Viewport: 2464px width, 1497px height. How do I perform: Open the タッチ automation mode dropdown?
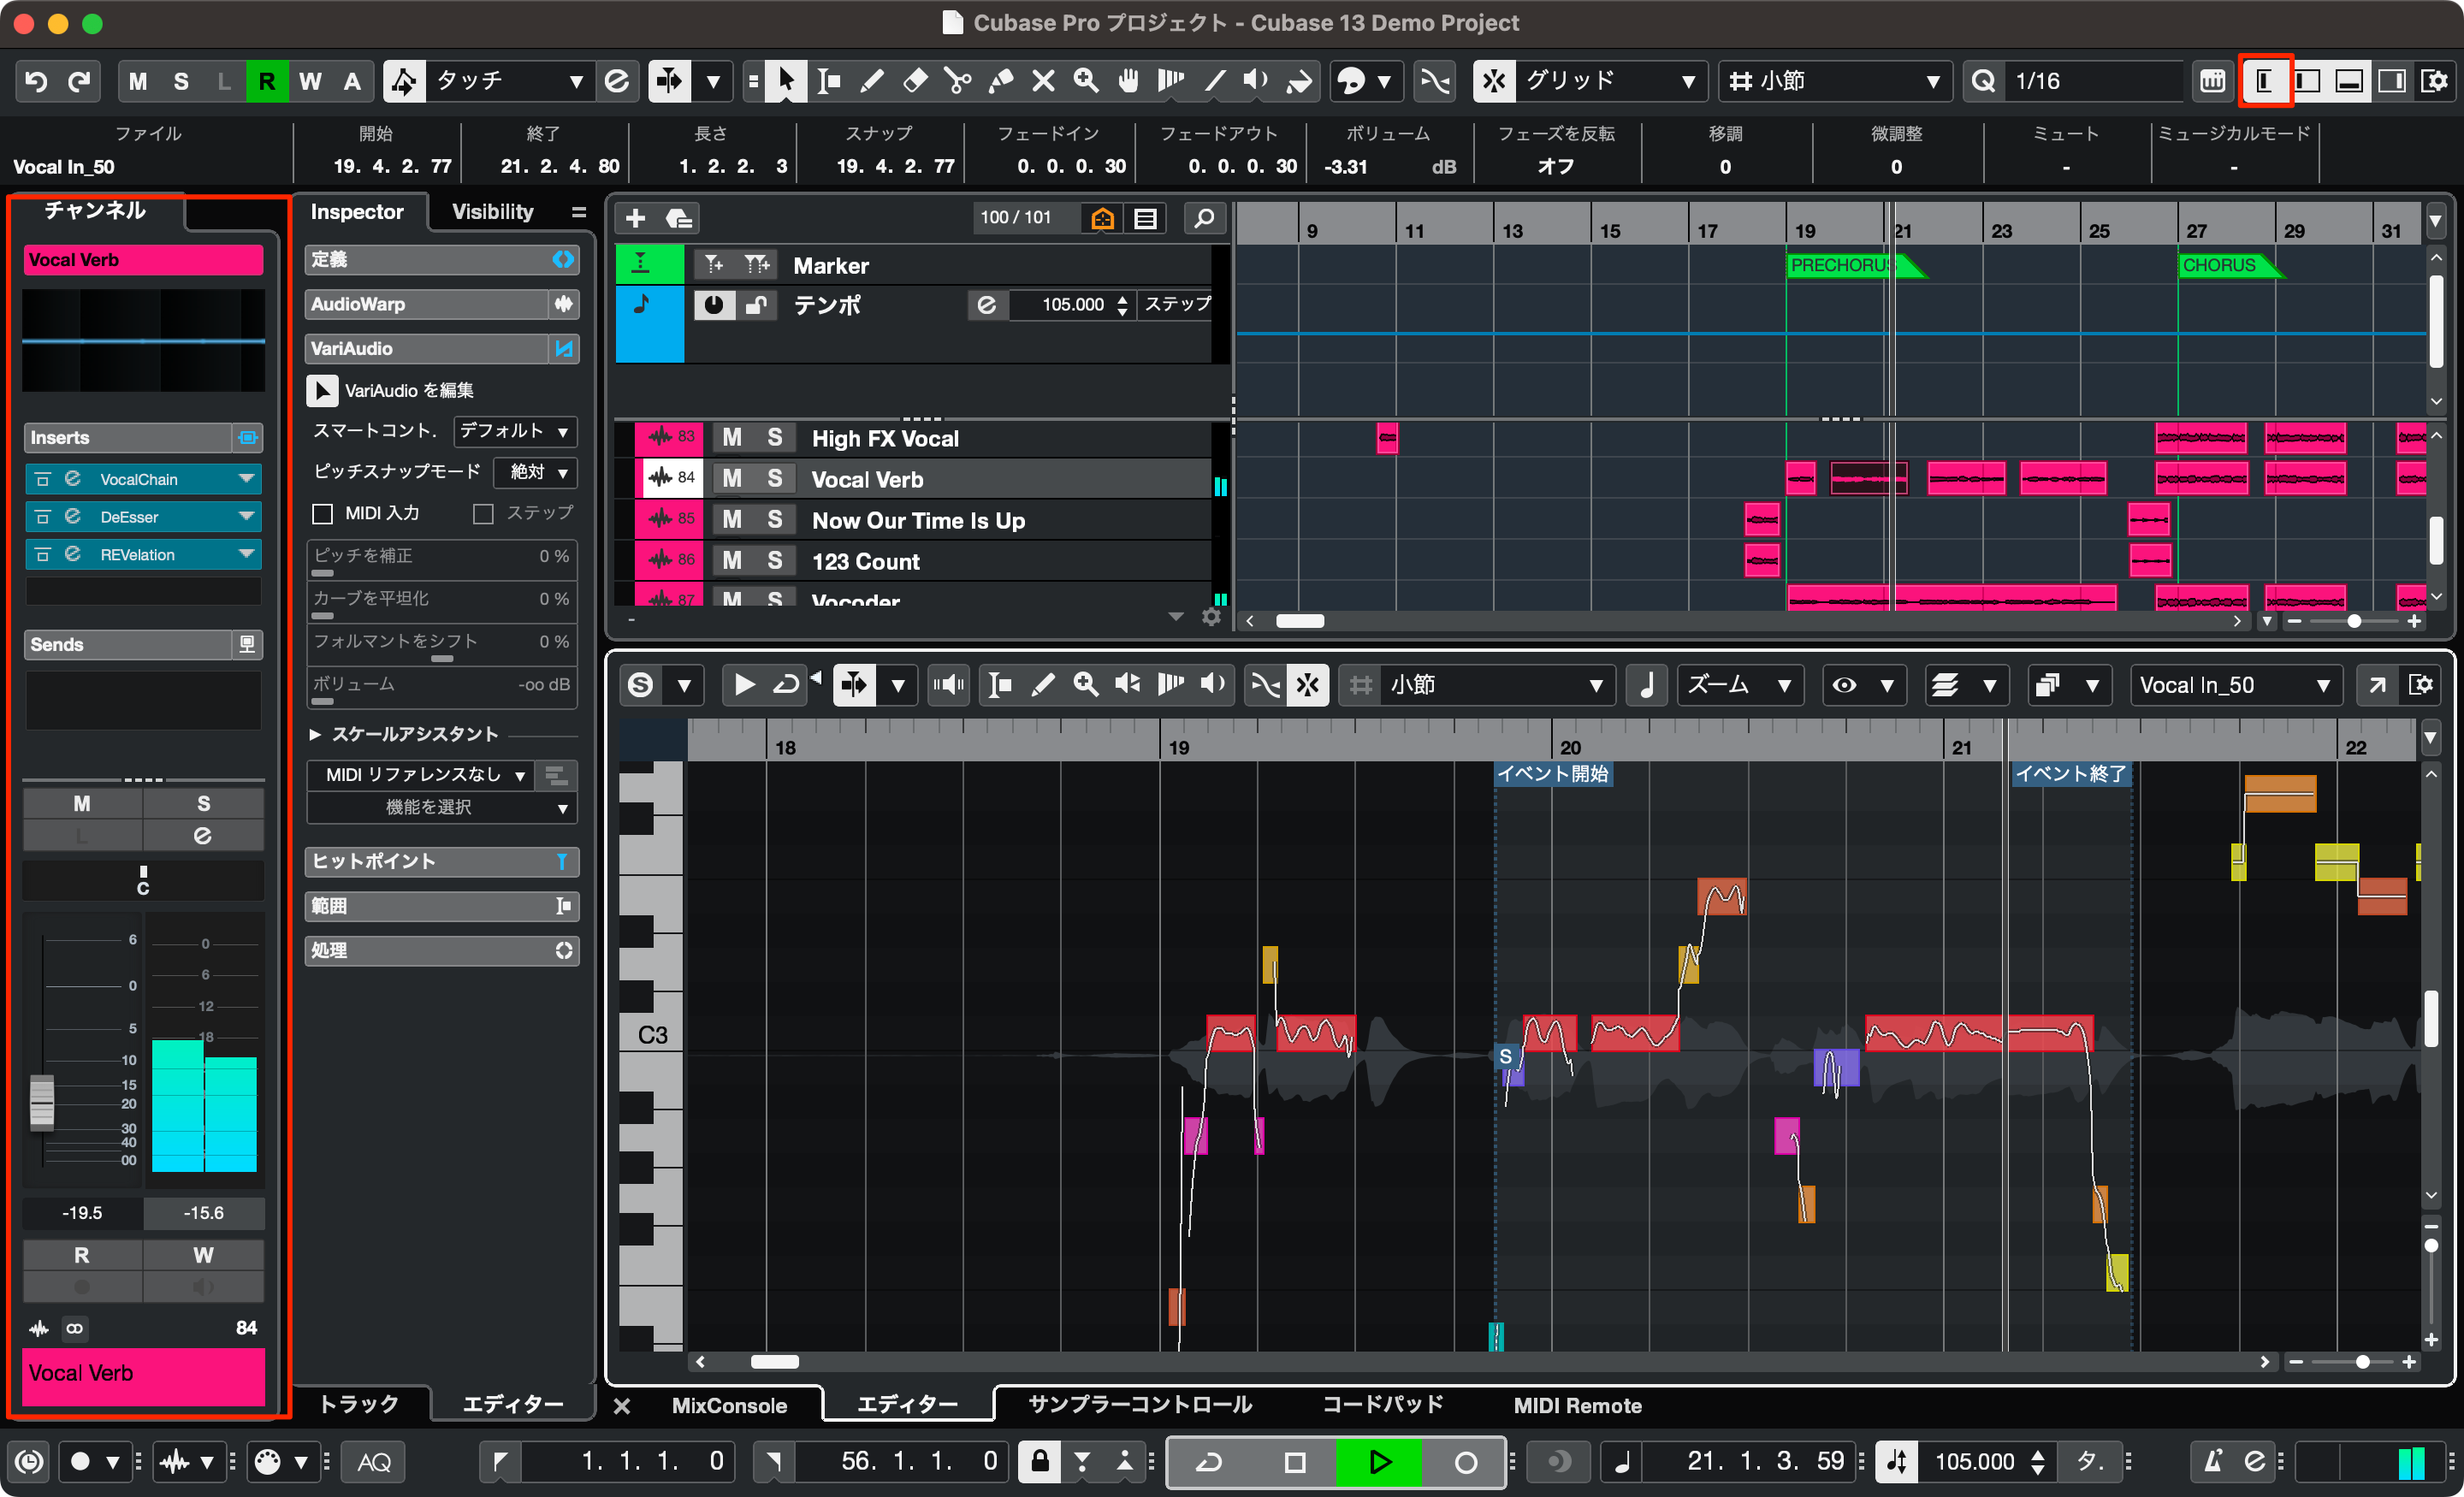pyautogui.click(x=509, y=81)
